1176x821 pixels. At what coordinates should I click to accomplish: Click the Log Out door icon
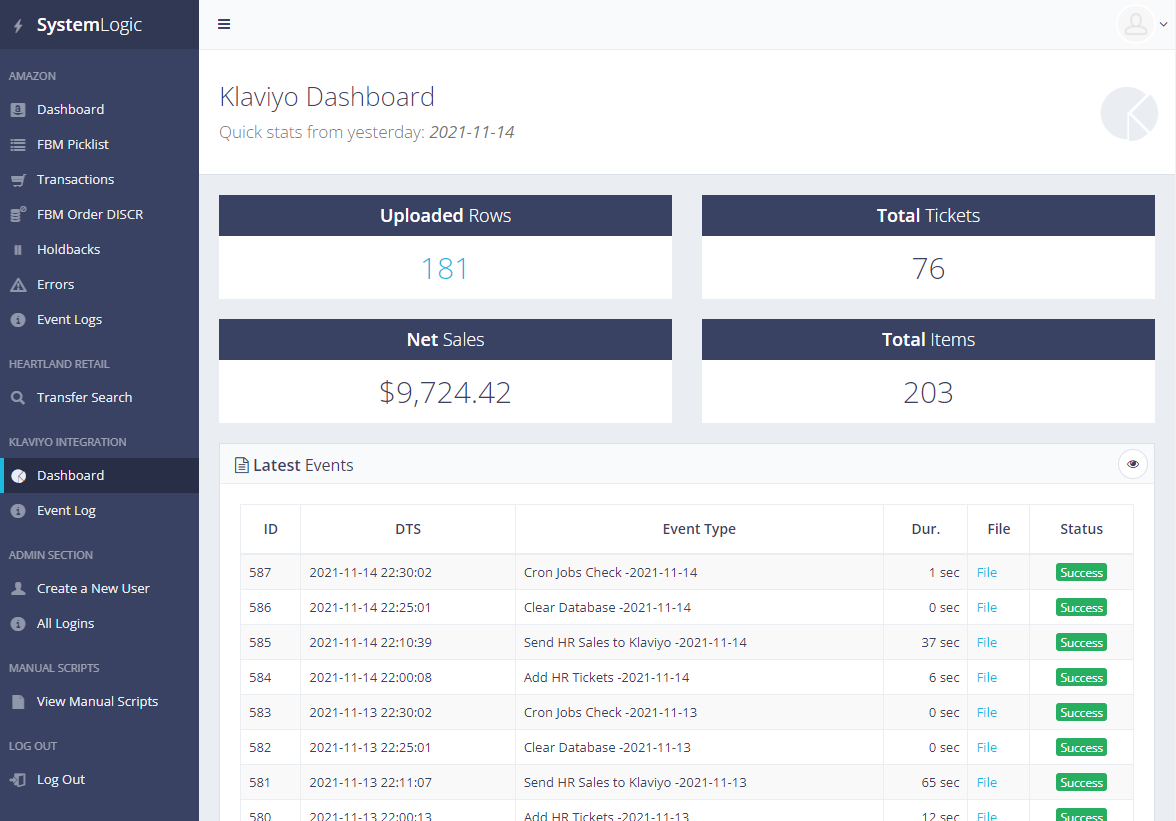[18, 780]
